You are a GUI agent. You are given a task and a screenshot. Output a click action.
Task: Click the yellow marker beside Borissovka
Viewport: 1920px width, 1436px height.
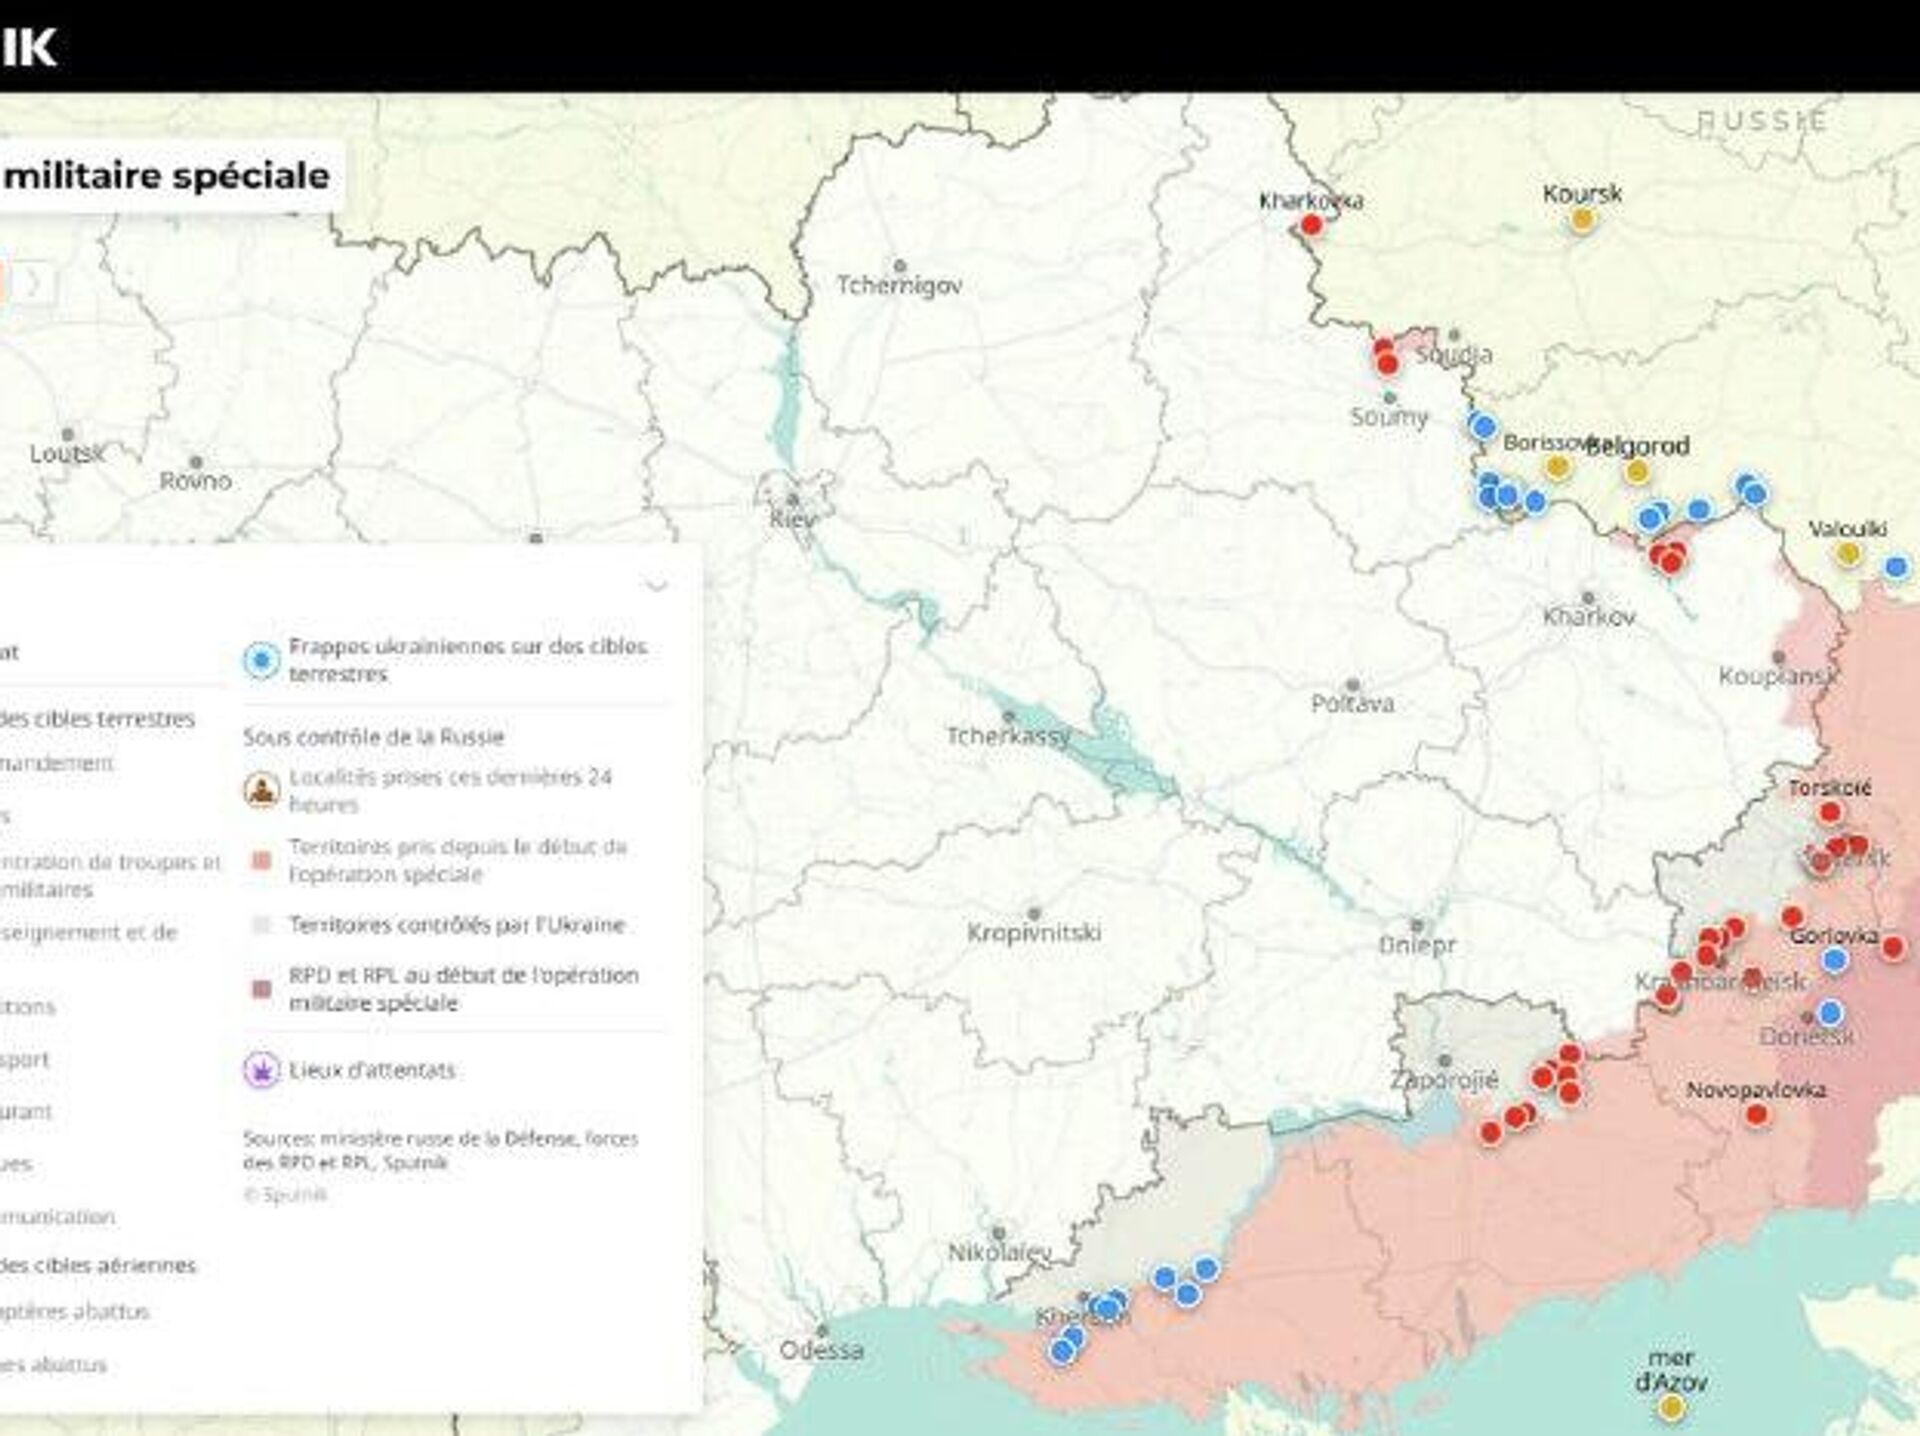1557,466
